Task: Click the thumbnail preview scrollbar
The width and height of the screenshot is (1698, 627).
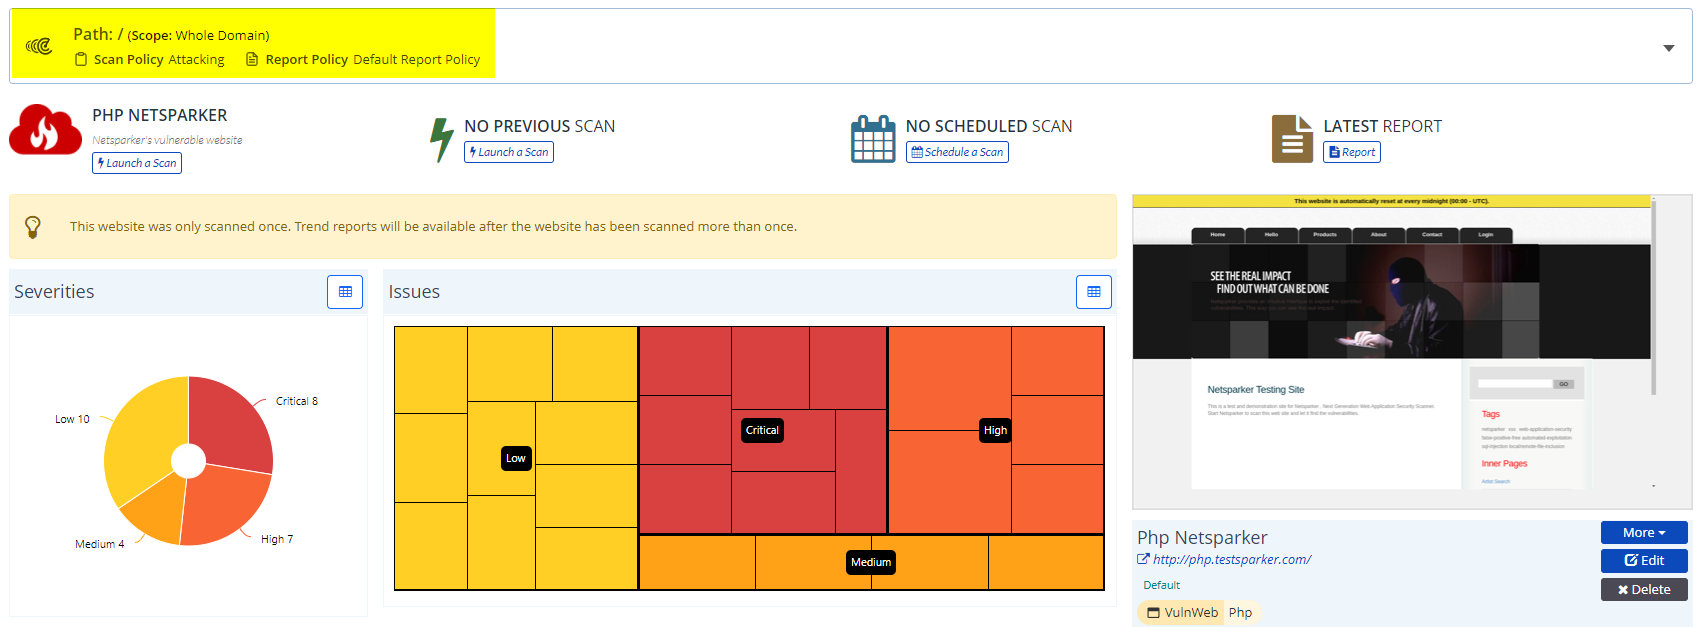Action: [x=1654, y=298]
